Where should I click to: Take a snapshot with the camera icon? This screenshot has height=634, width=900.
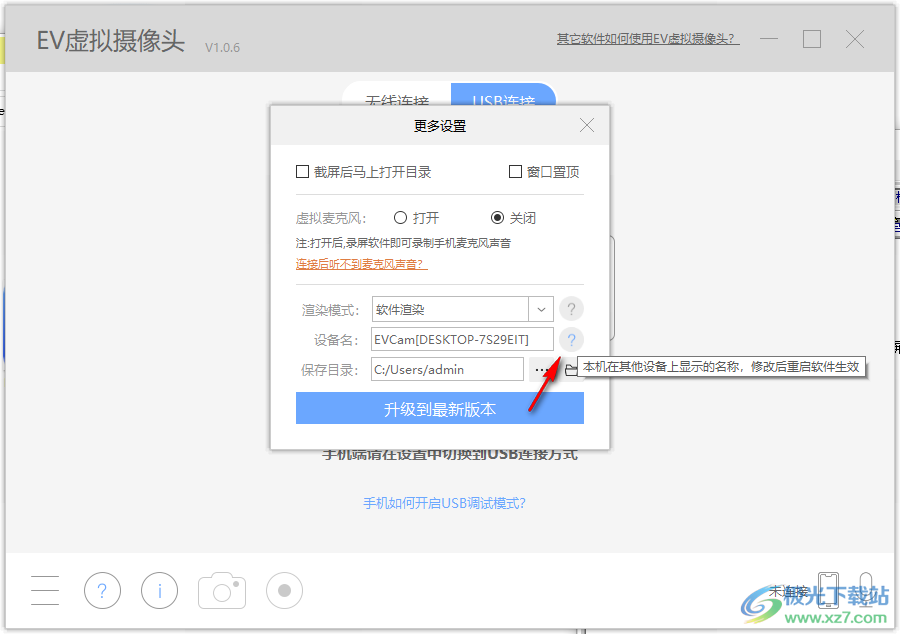point(221,590)
